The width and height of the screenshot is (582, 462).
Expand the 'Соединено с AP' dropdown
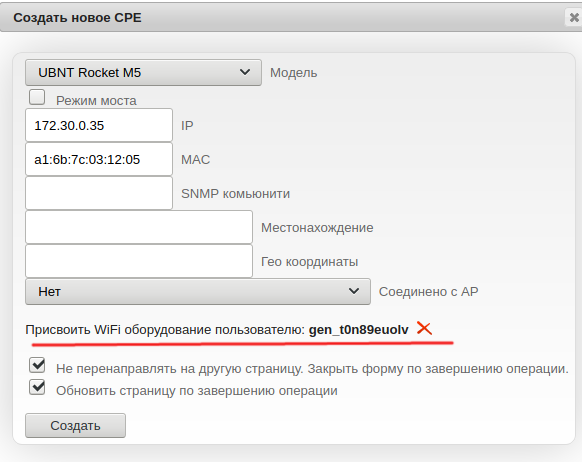point(198,292)
